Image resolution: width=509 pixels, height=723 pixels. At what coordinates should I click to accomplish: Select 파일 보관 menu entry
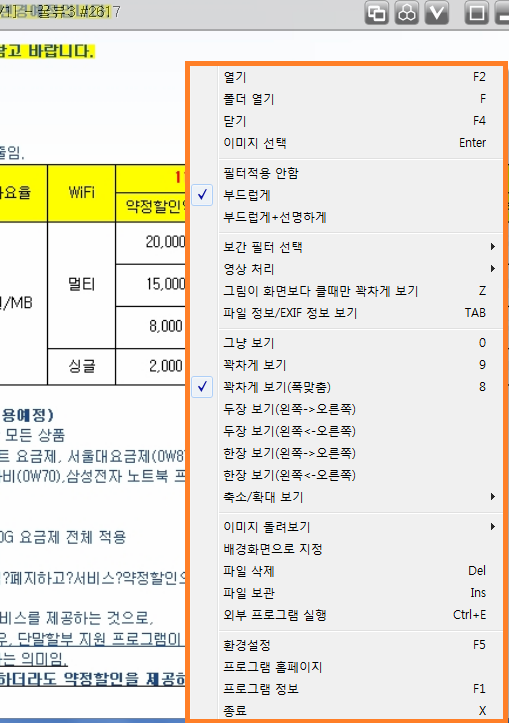point(361,593)
